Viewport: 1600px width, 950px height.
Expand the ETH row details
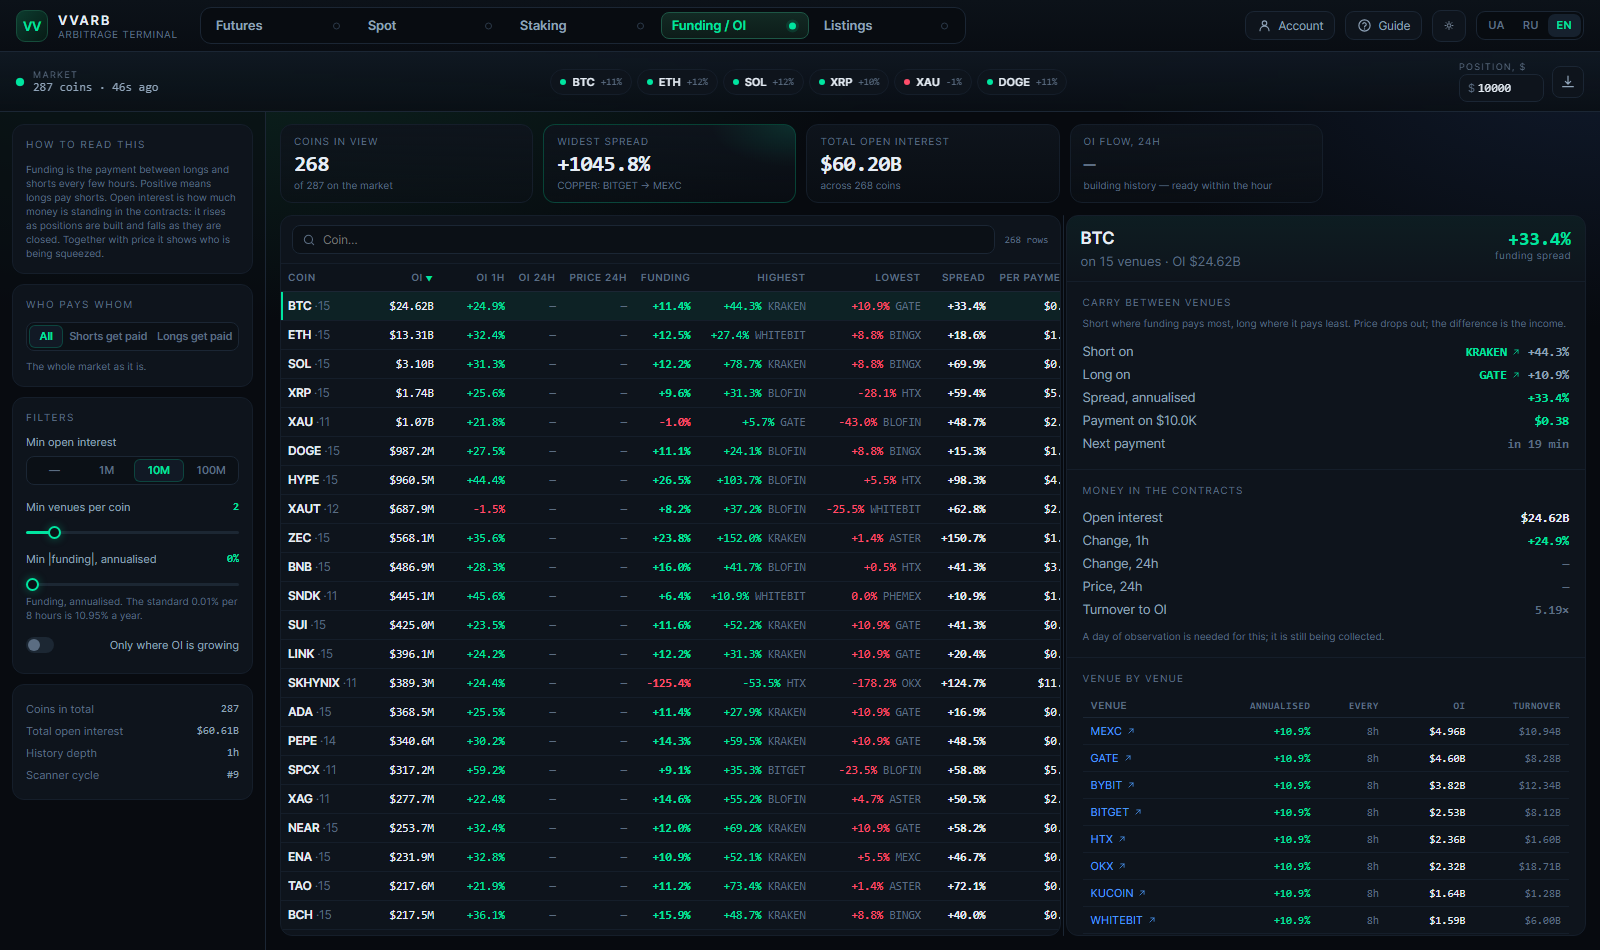671,335
